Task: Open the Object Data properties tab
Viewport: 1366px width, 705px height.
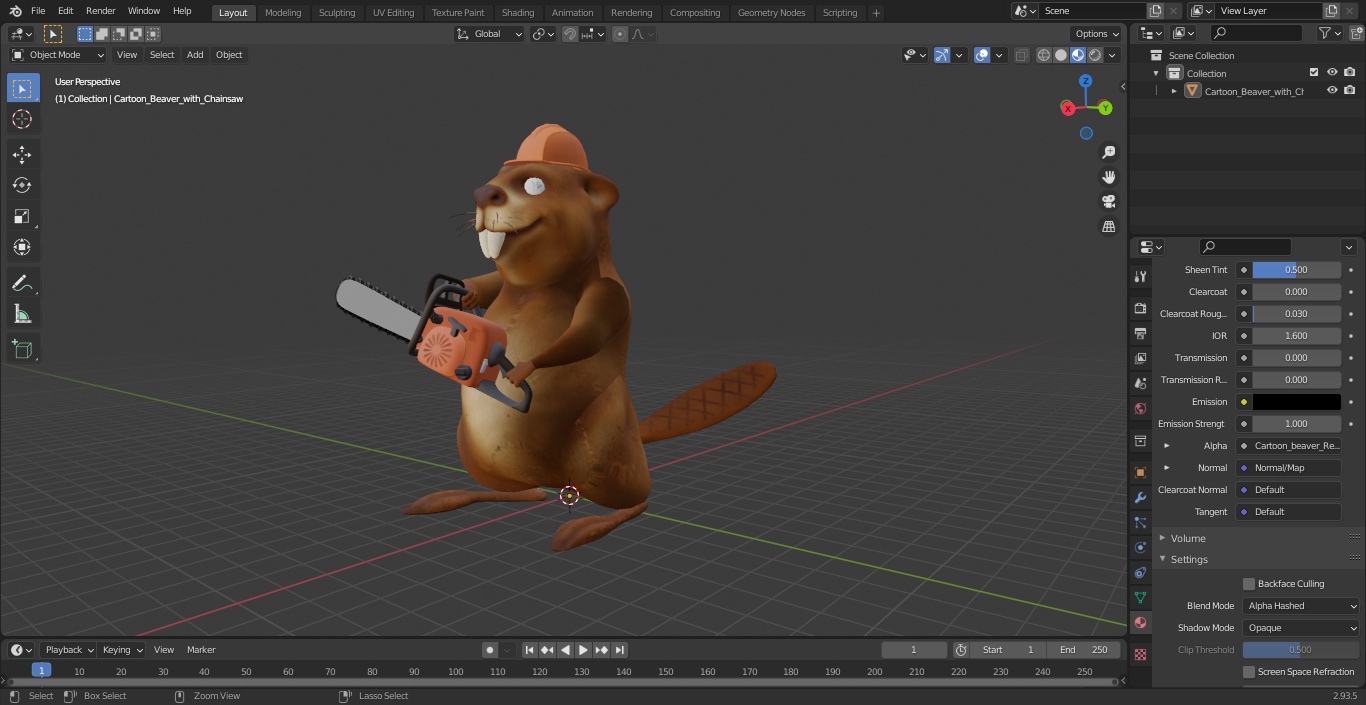Action: click(1140, 597)
